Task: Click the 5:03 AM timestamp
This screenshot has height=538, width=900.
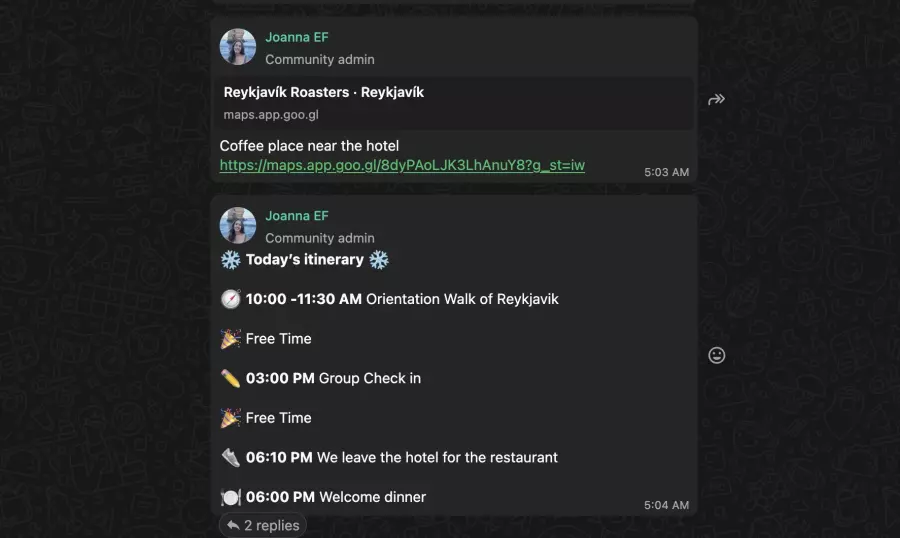Action: [x=666, y=172]
